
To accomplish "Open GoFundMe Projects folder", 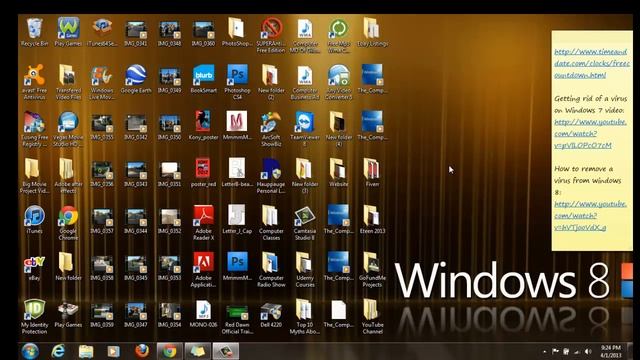I will pos(372,270).
